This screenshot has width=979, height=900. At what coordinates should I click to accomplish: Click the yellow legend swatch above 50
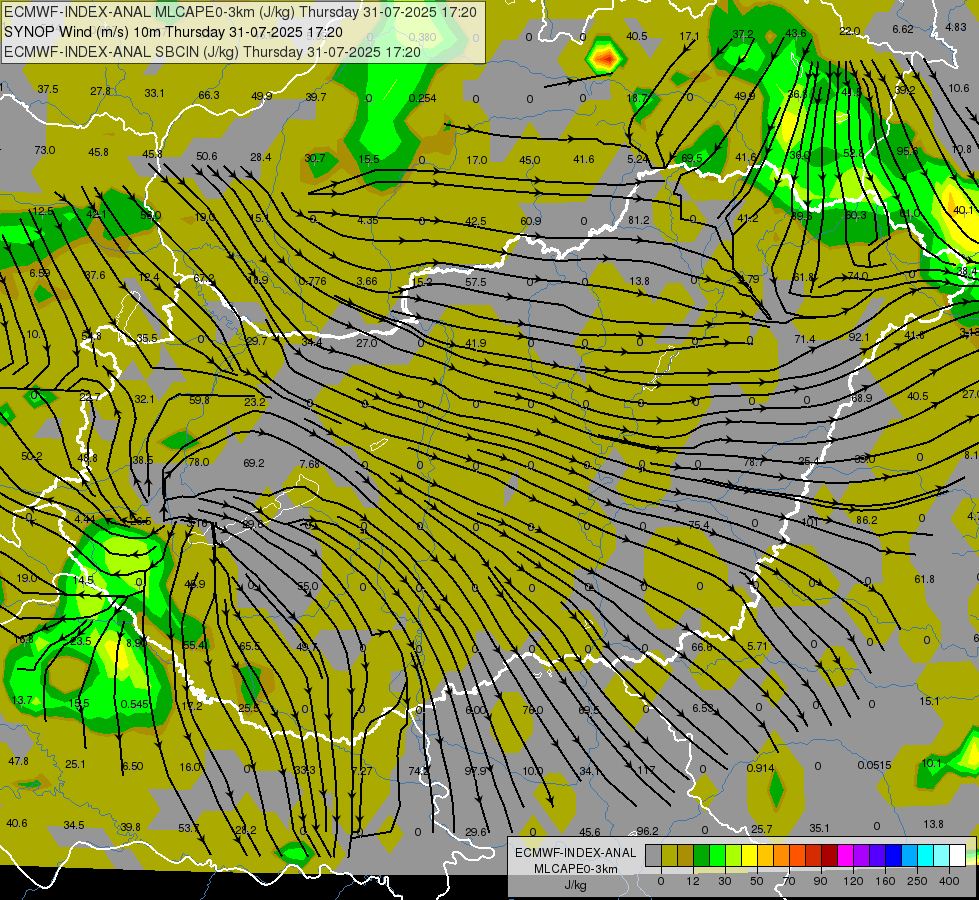click(x=749, y=855)
